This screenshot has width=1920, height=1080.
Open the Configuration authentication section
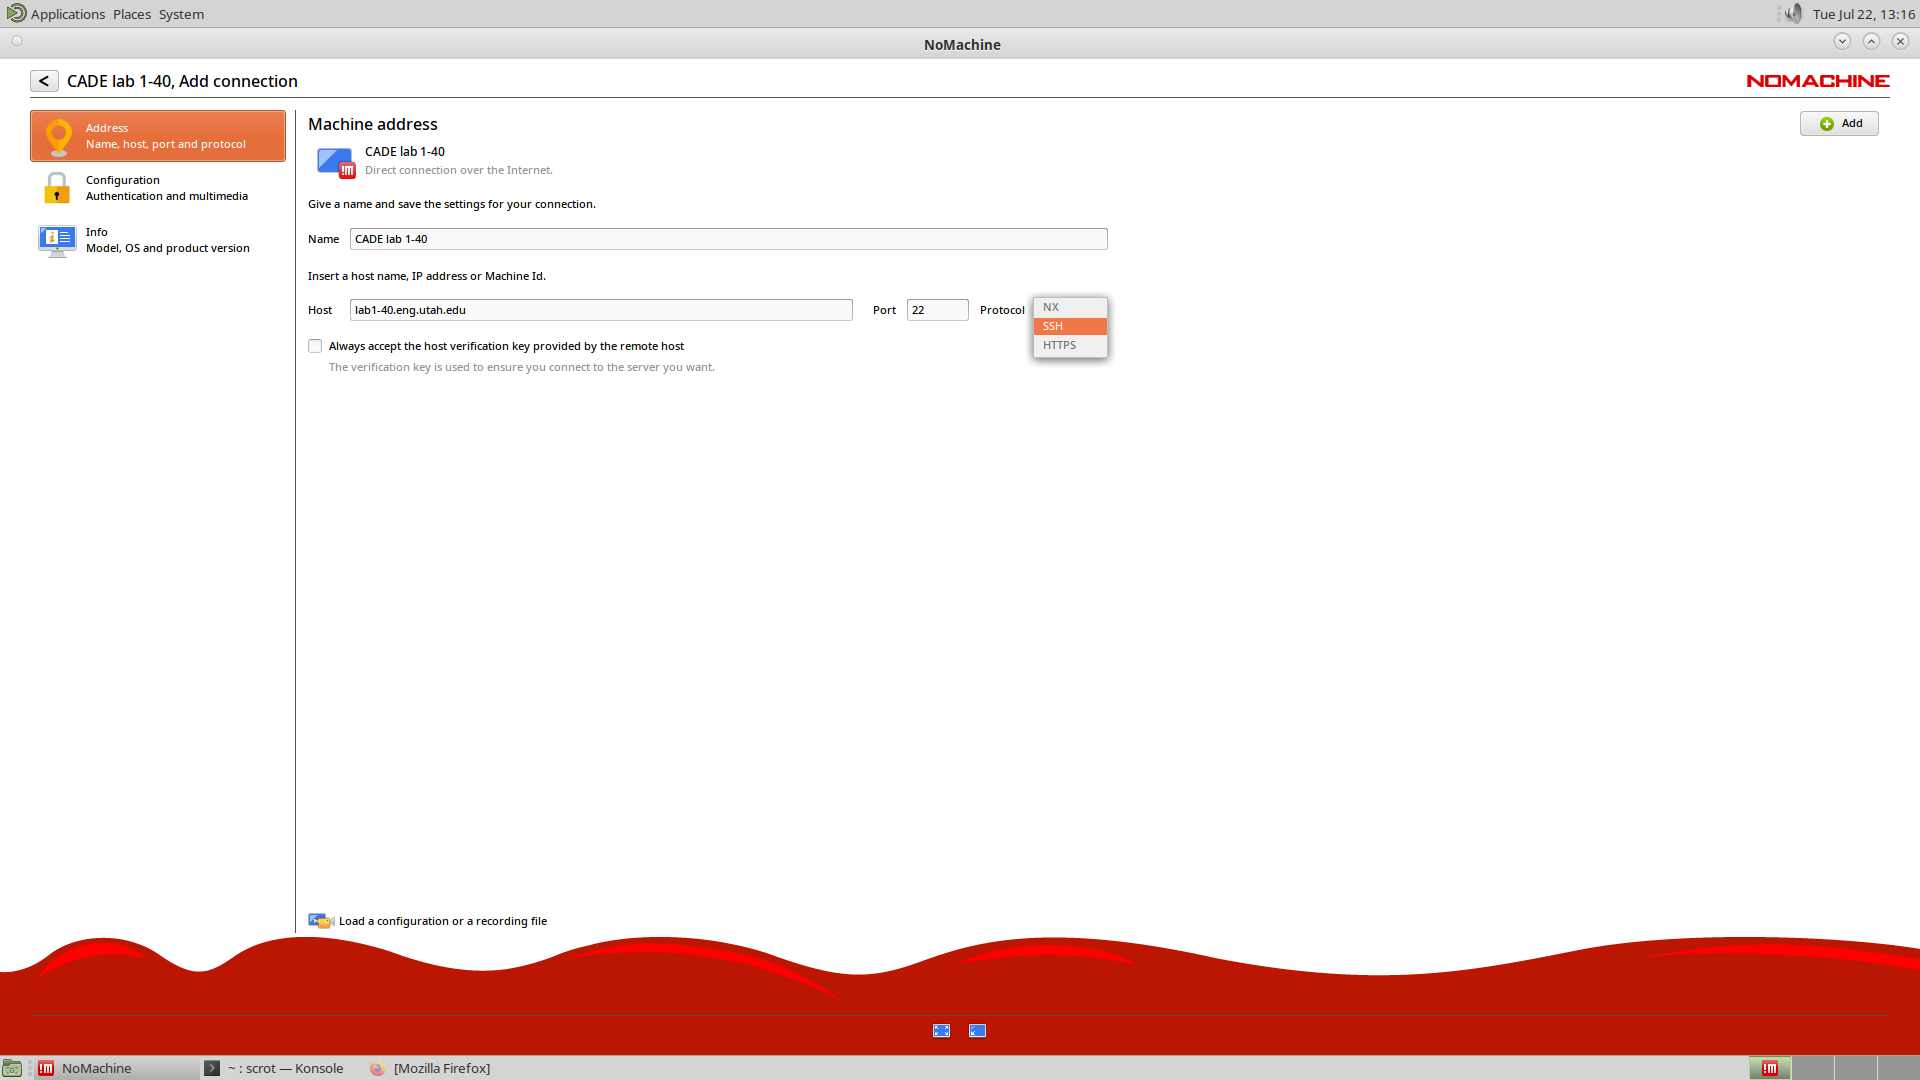(158, 188)
